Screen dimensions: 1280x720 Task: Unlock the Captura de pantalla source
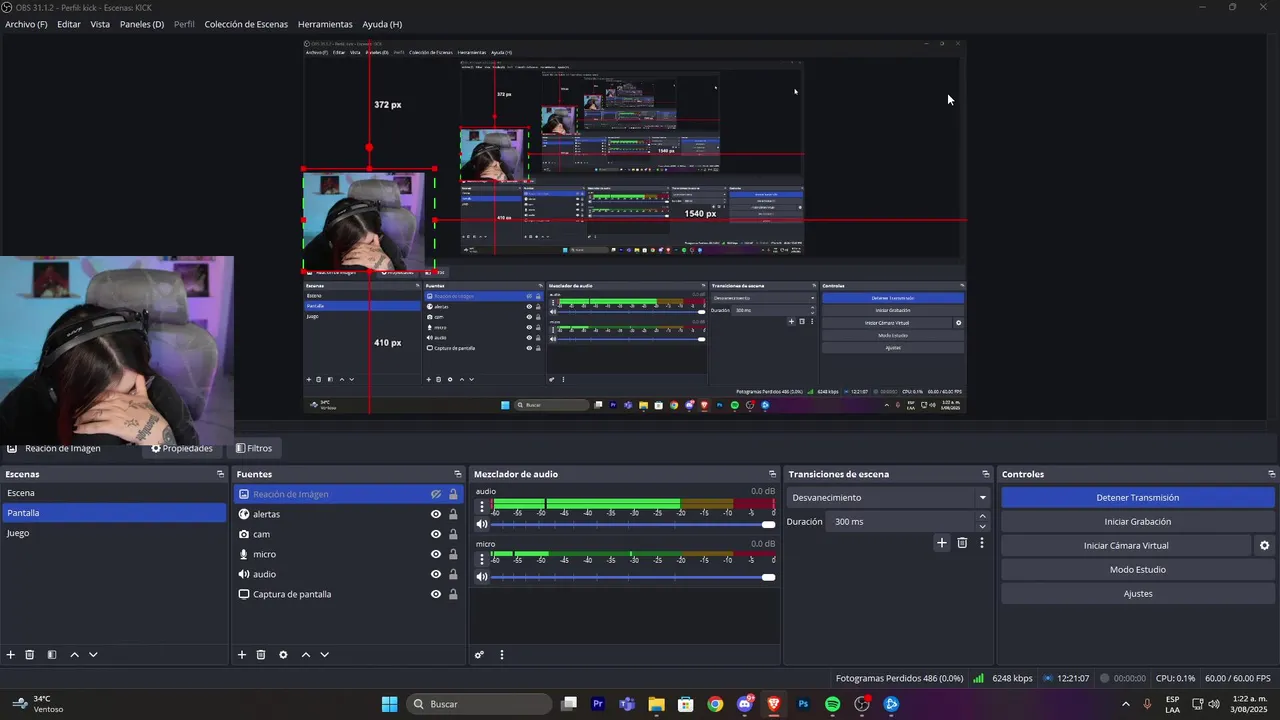(453, 594)
